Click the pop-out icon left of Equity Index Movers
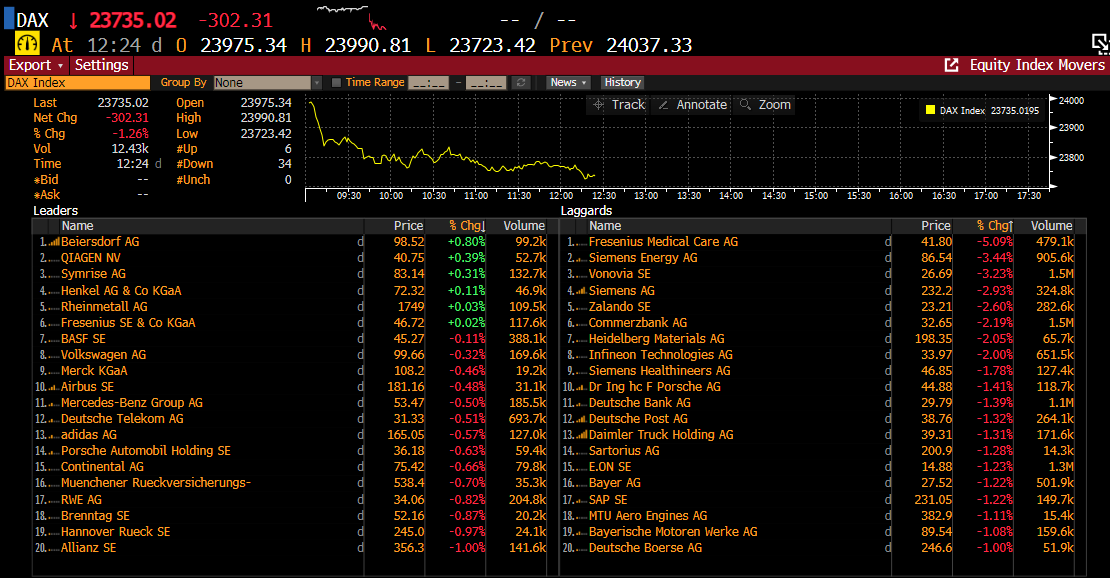1110x578 pixels. coord(951,65)
